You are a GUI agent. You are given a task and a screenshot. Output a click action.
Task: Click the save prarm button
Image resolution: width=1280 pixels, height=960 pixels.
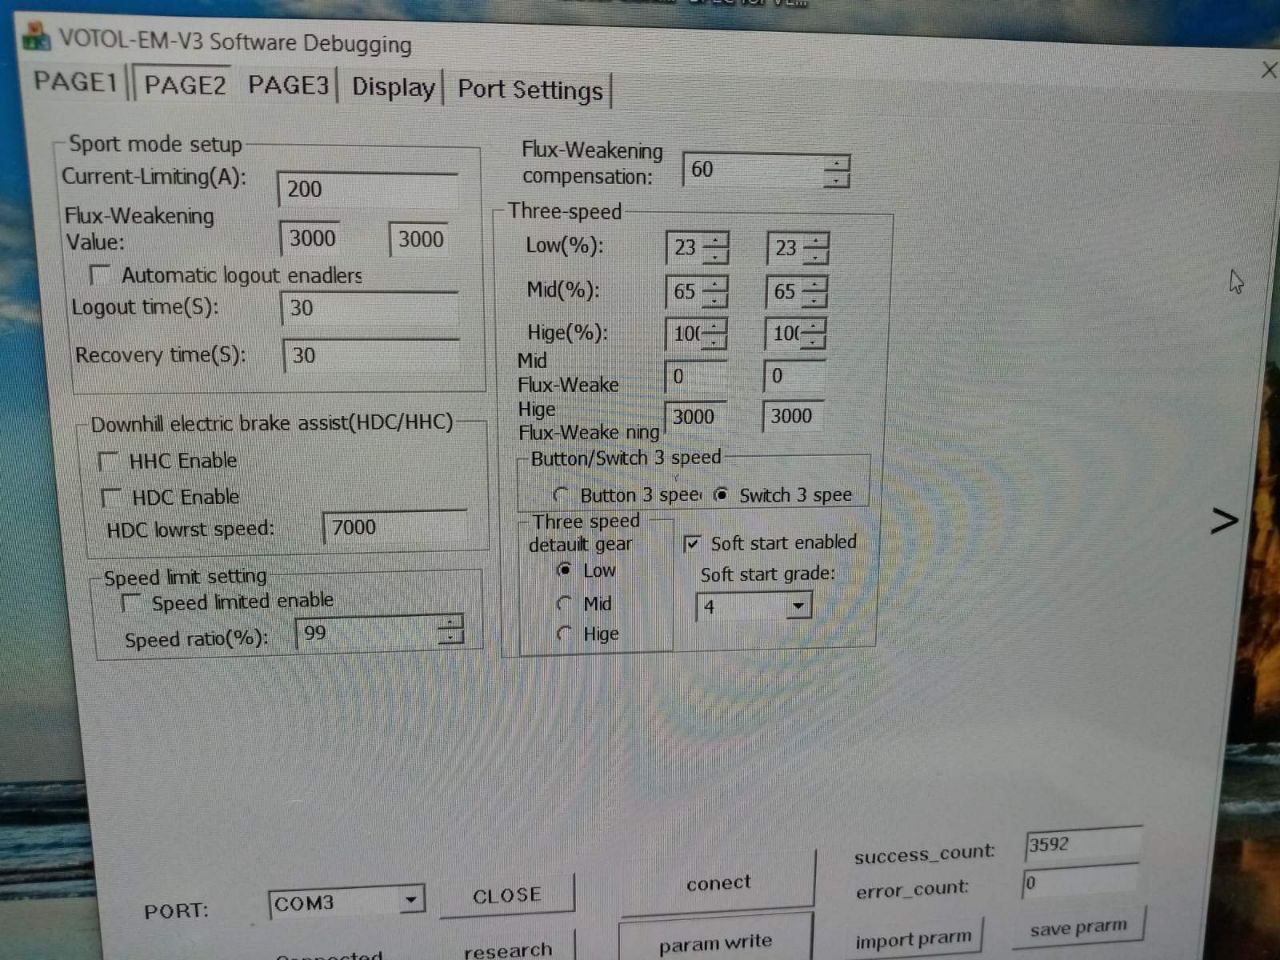(x=1078, y=928)
